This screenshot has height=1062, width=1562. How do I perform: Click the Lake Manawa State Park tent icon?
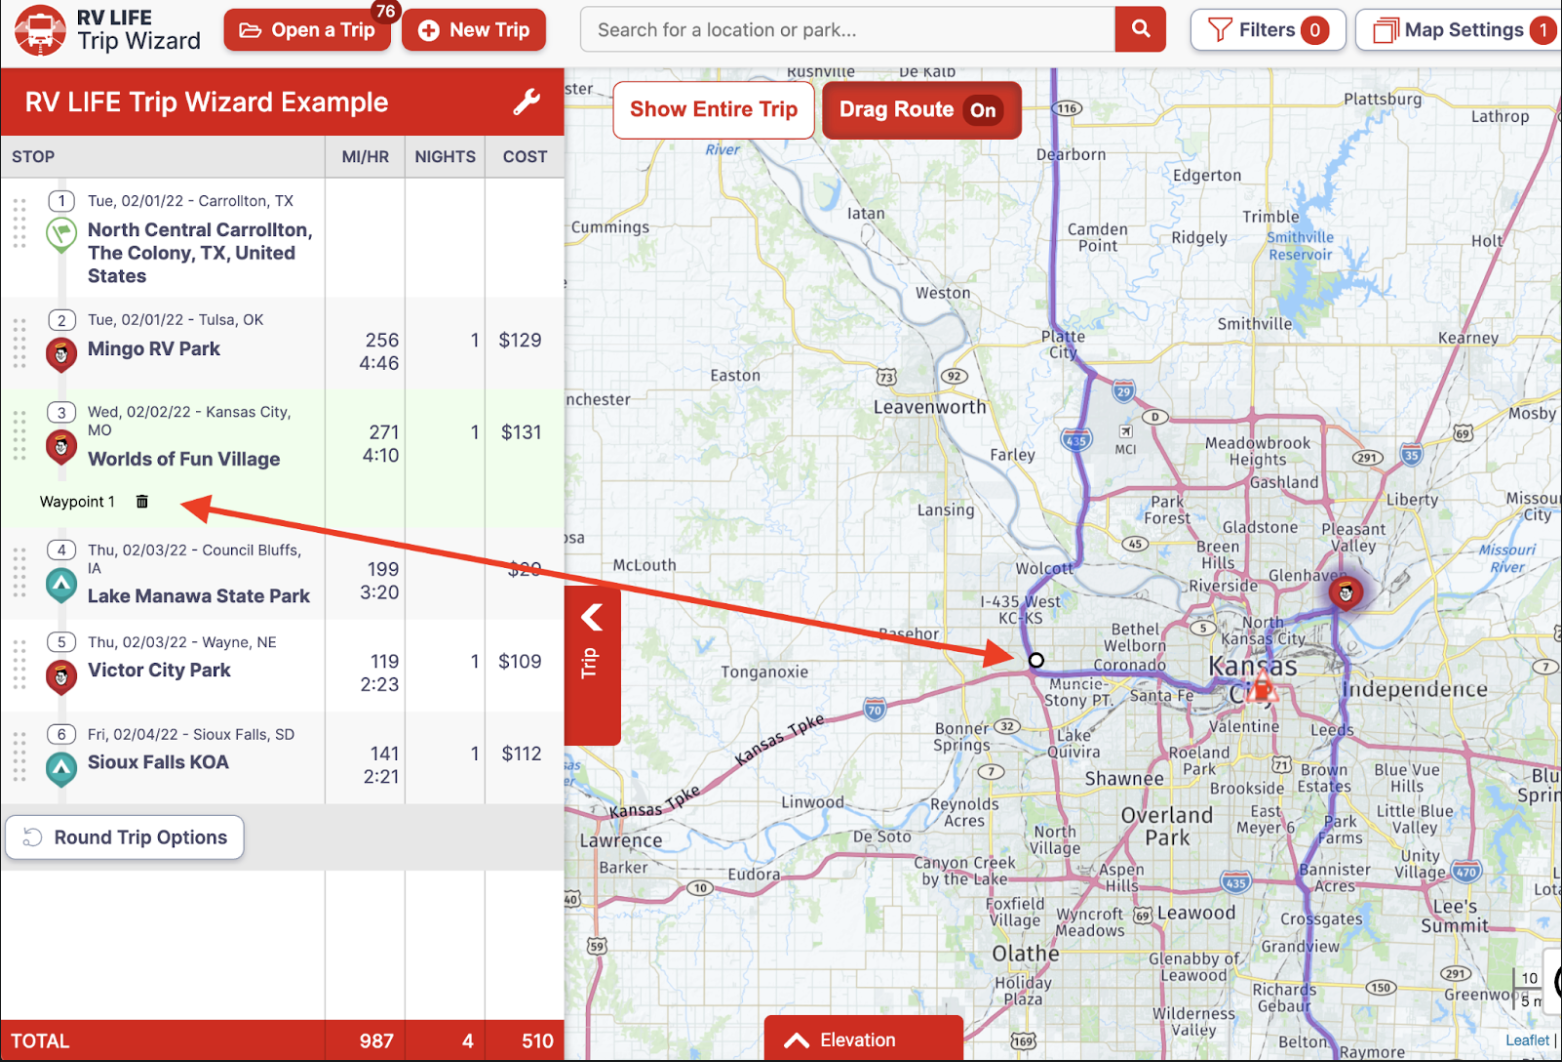click(61, 585)
